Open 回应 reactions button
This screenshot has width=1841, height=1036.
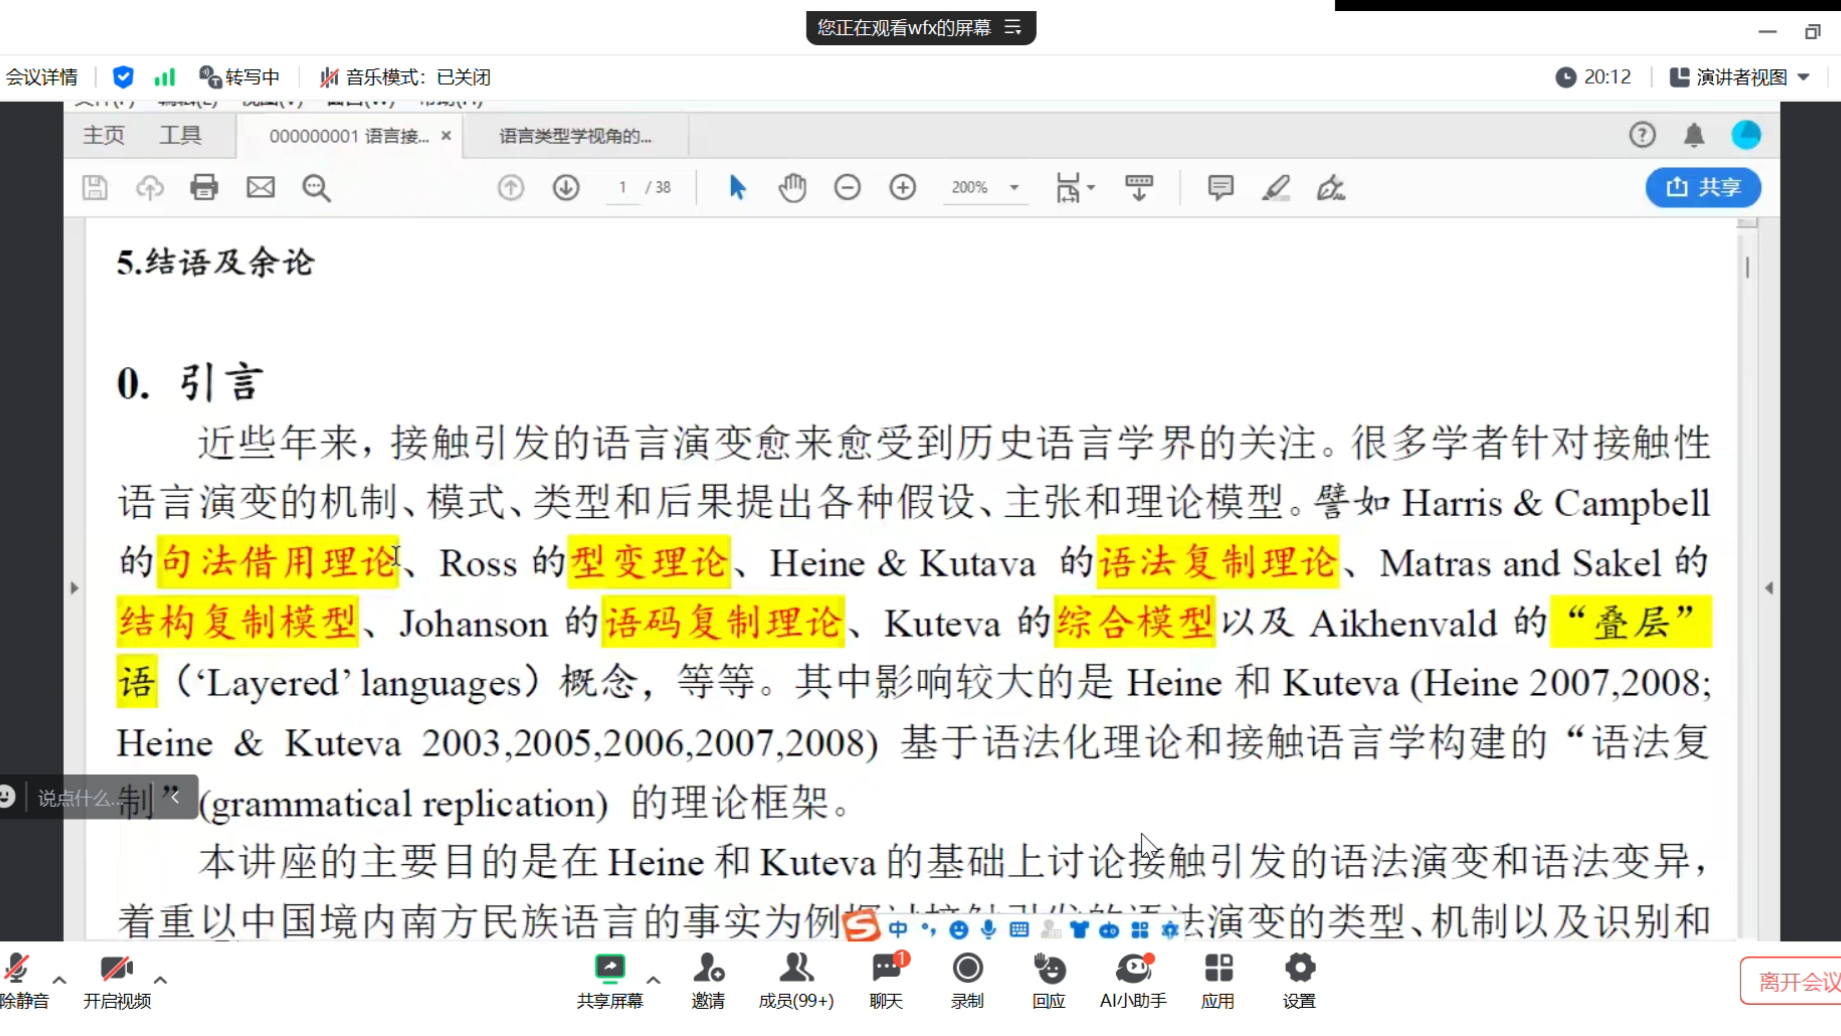click(1049, 980)
